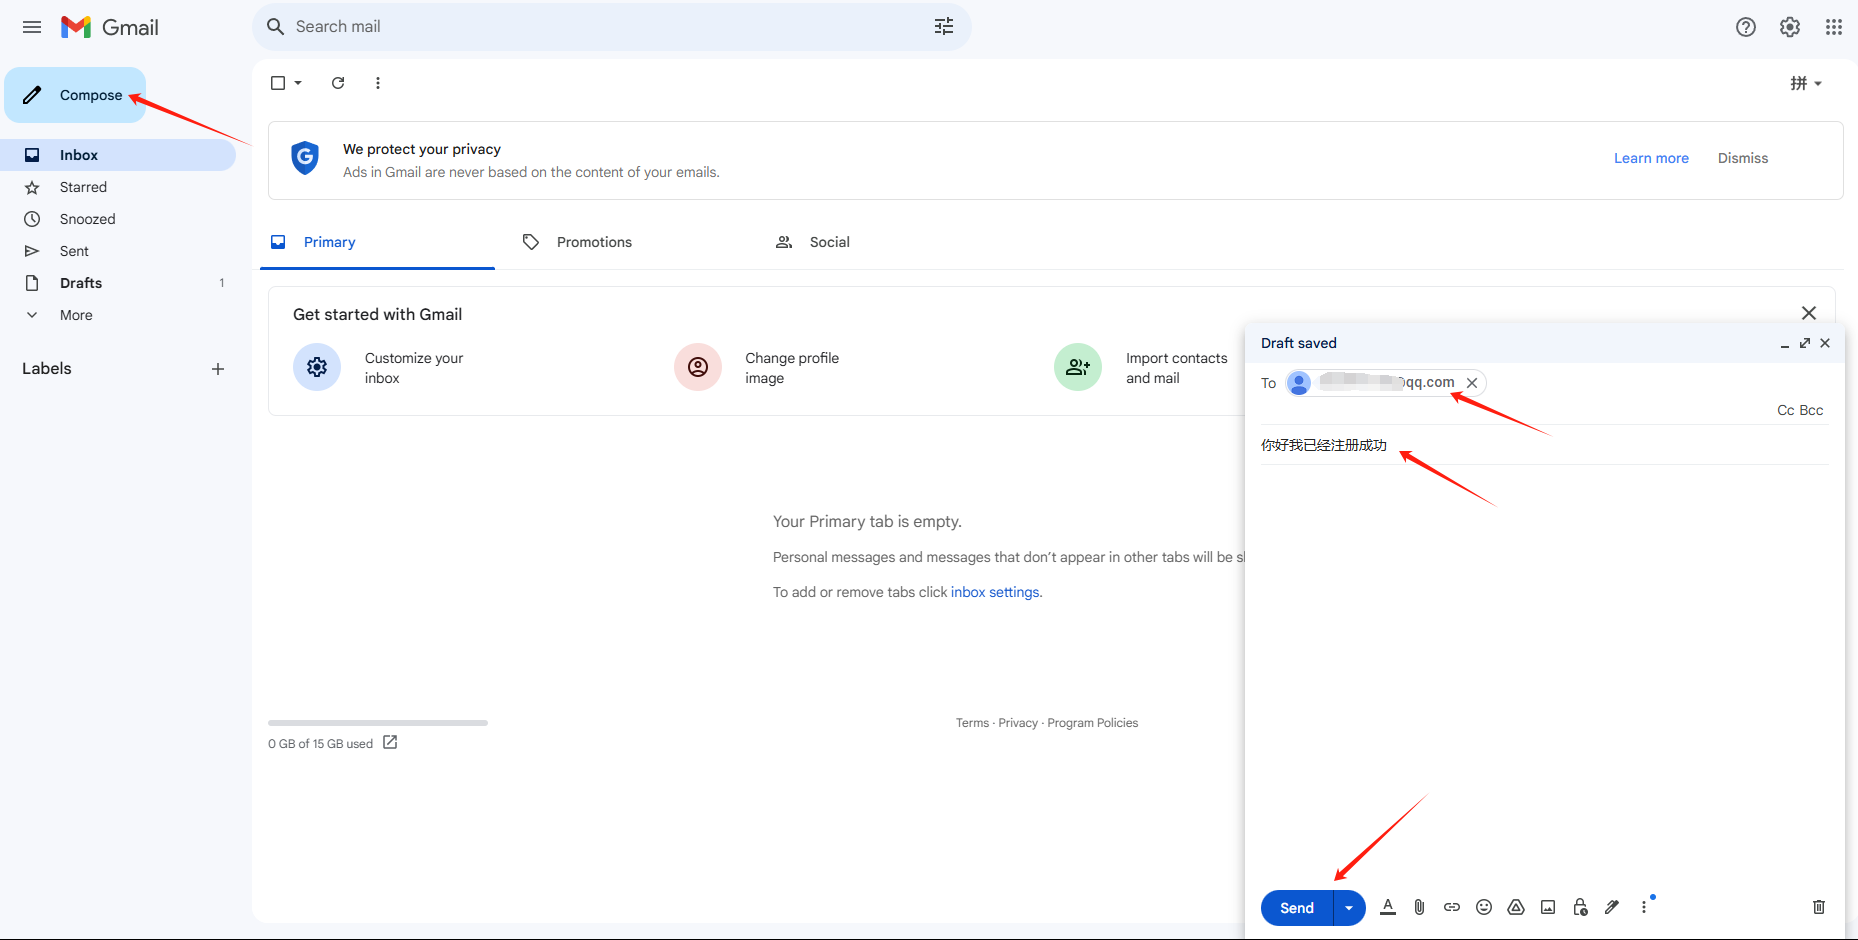
Task: Tick the select-all messages checkbox
Action: [278, 83]
